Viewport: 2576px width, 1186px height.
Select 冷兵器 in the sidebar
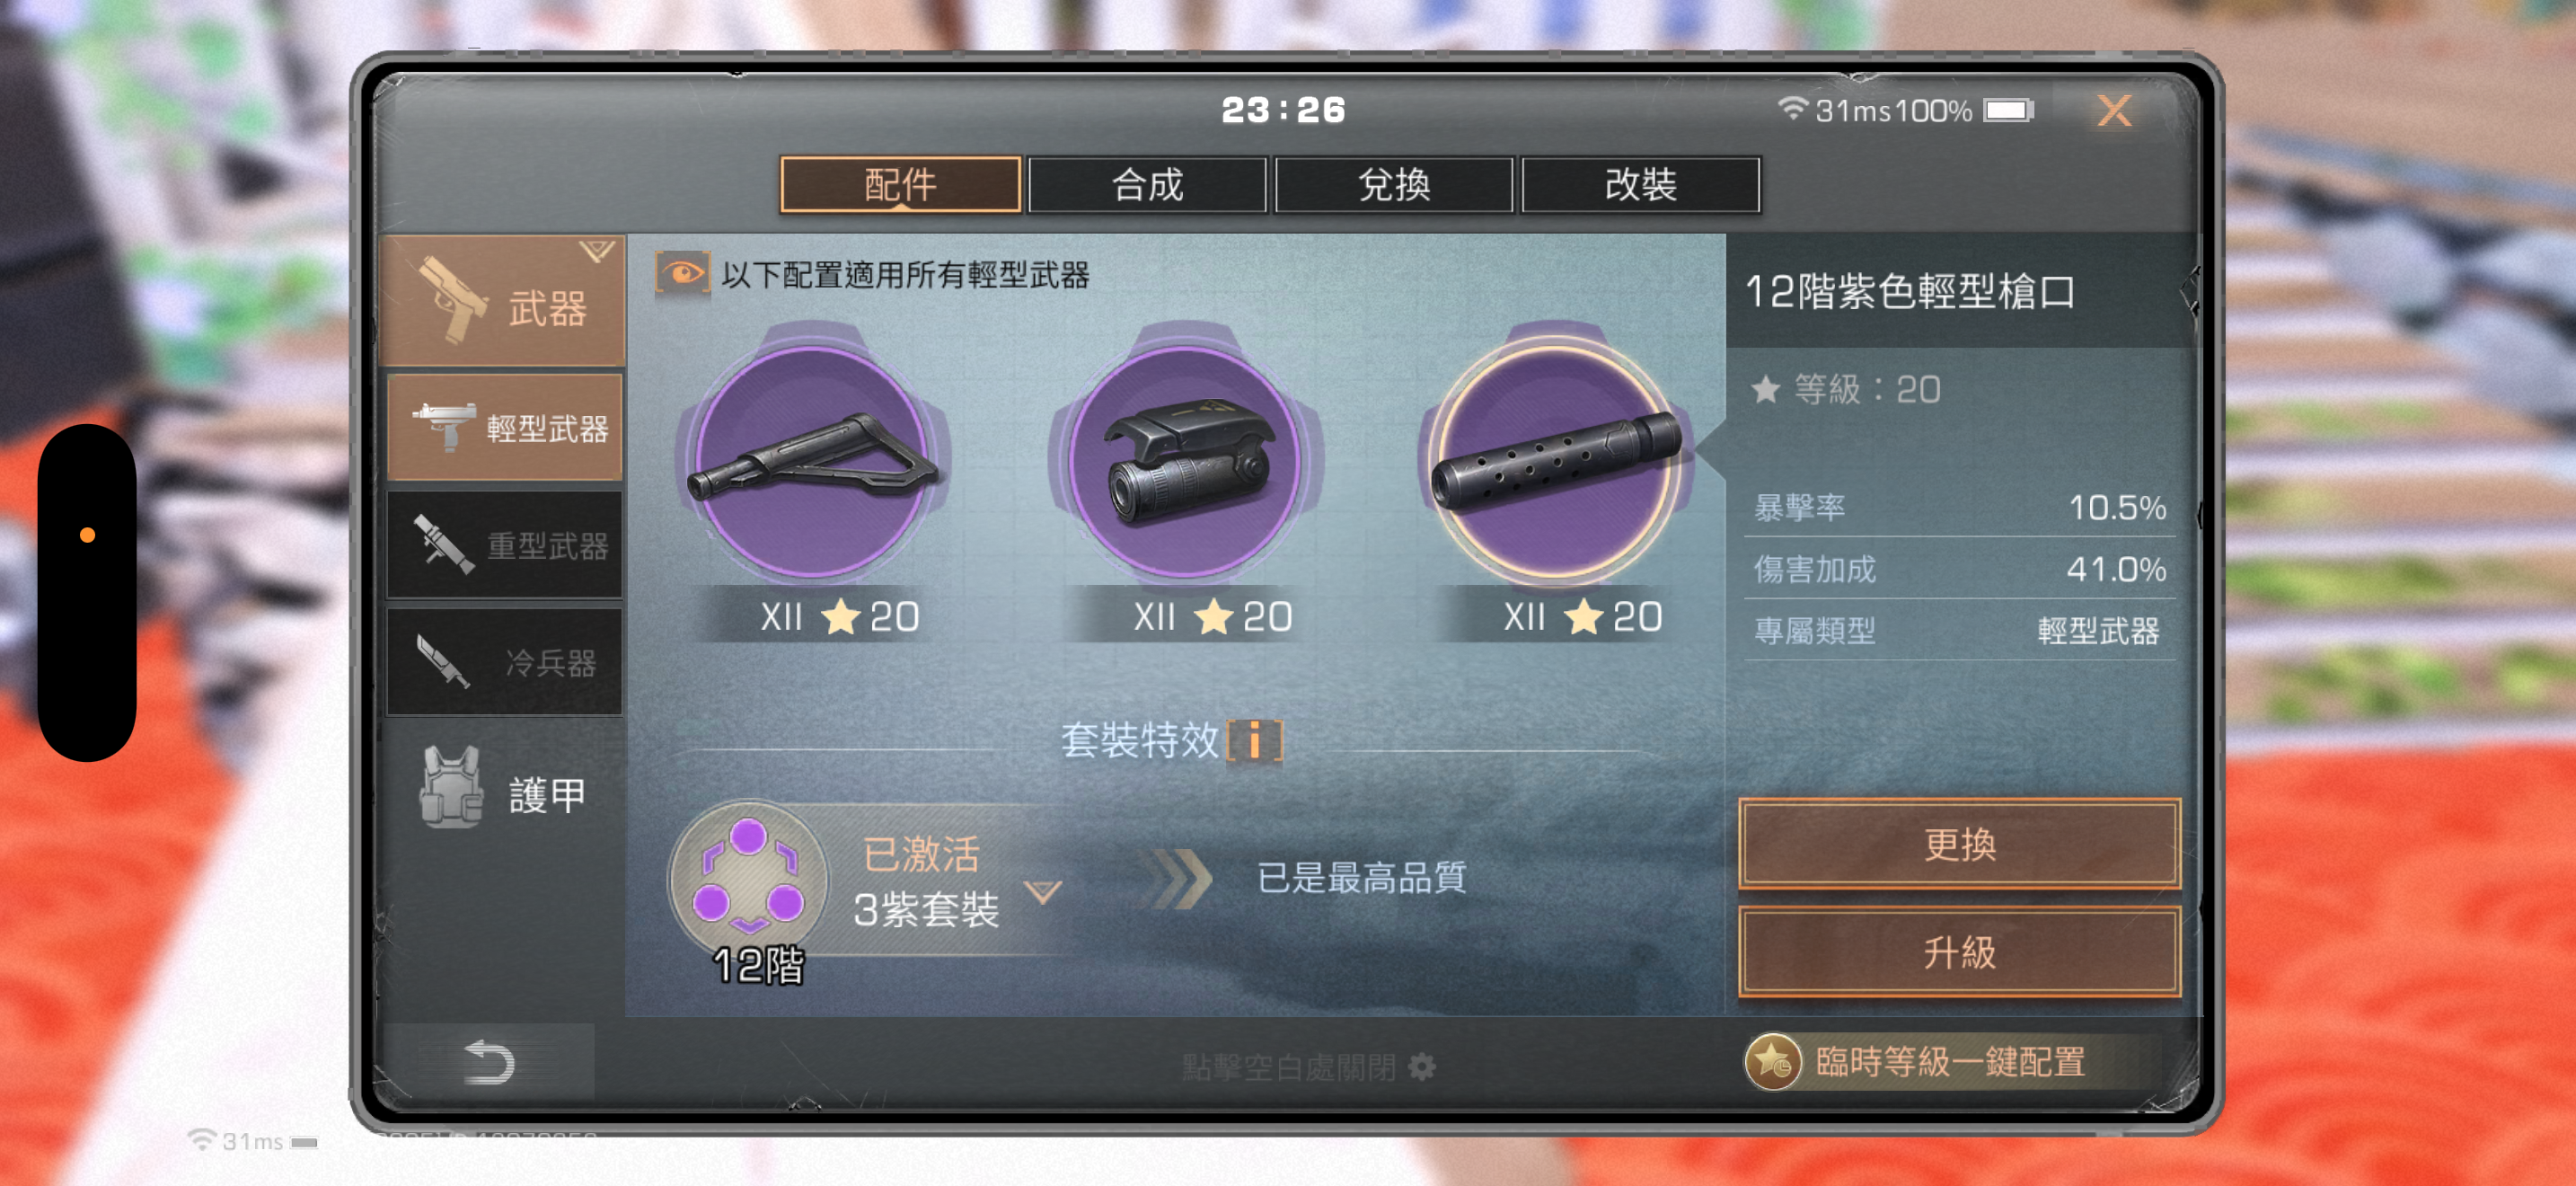[504, 662]
